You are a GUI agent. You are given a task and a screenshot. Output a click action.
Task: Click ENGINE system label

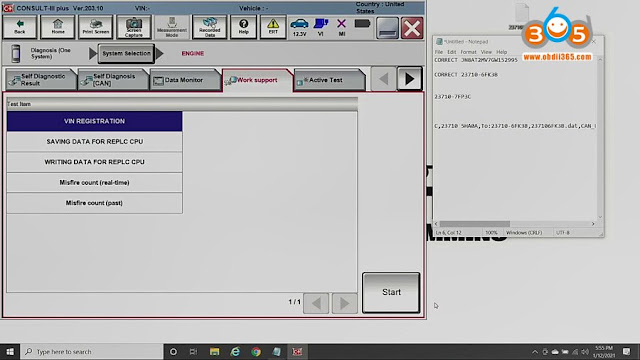point(193,53)
